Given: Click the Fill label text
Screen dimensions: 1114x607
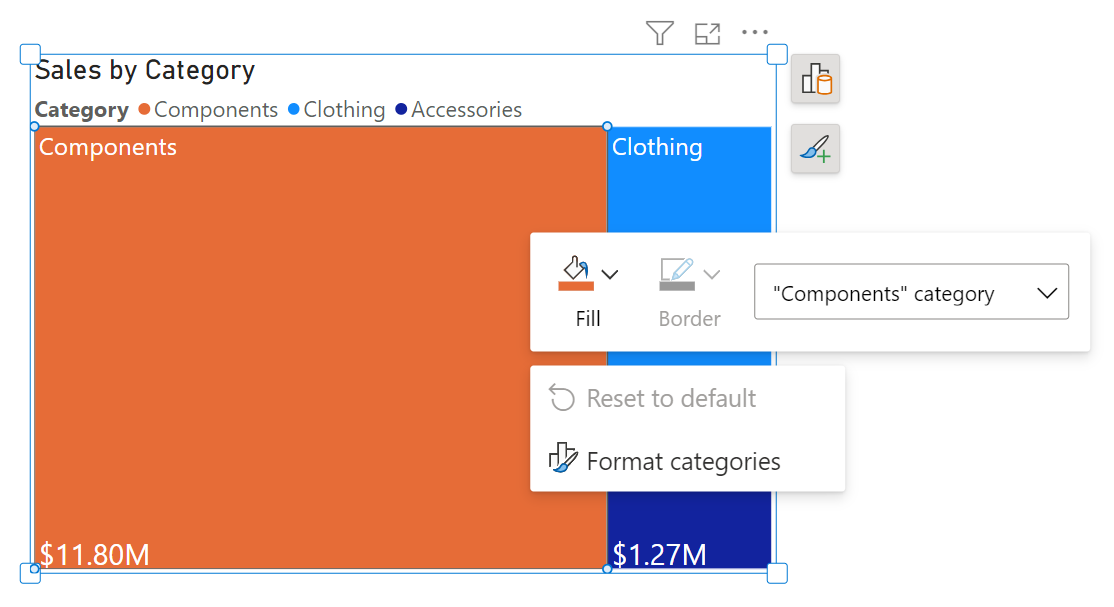Looking at the screenshot, I should (x=588, y=318).
